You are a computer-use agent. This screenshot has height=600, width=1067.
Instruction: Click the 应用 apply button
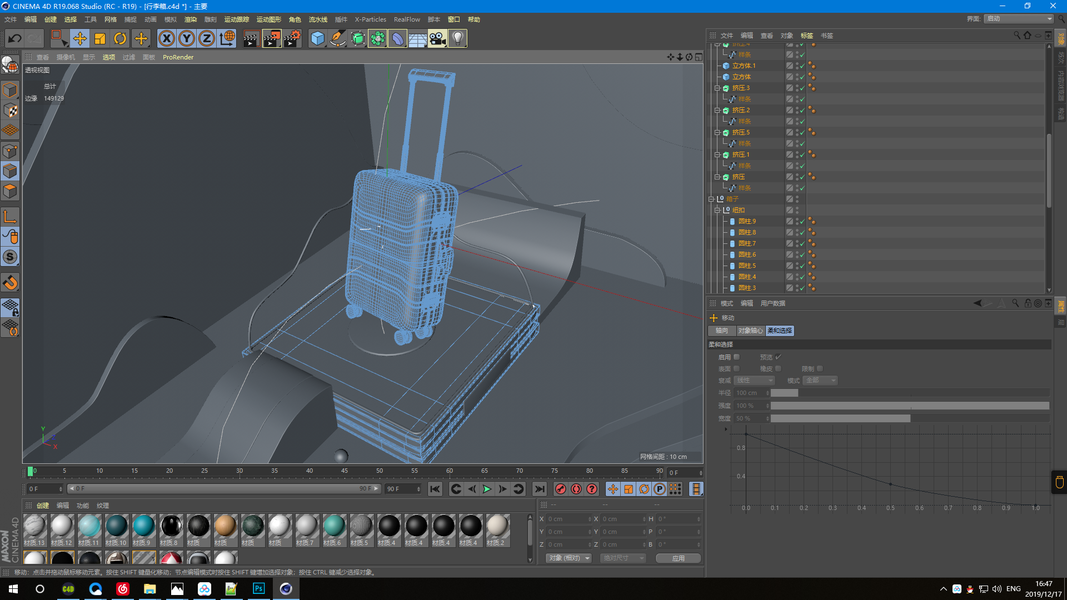pos(678,558)
